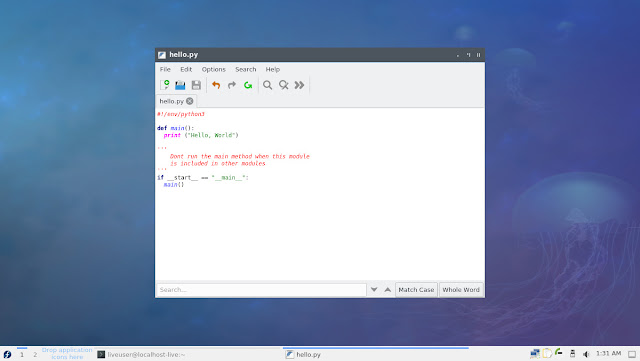
Task: Open find with magnifier icon
Action: coord(267,85)
